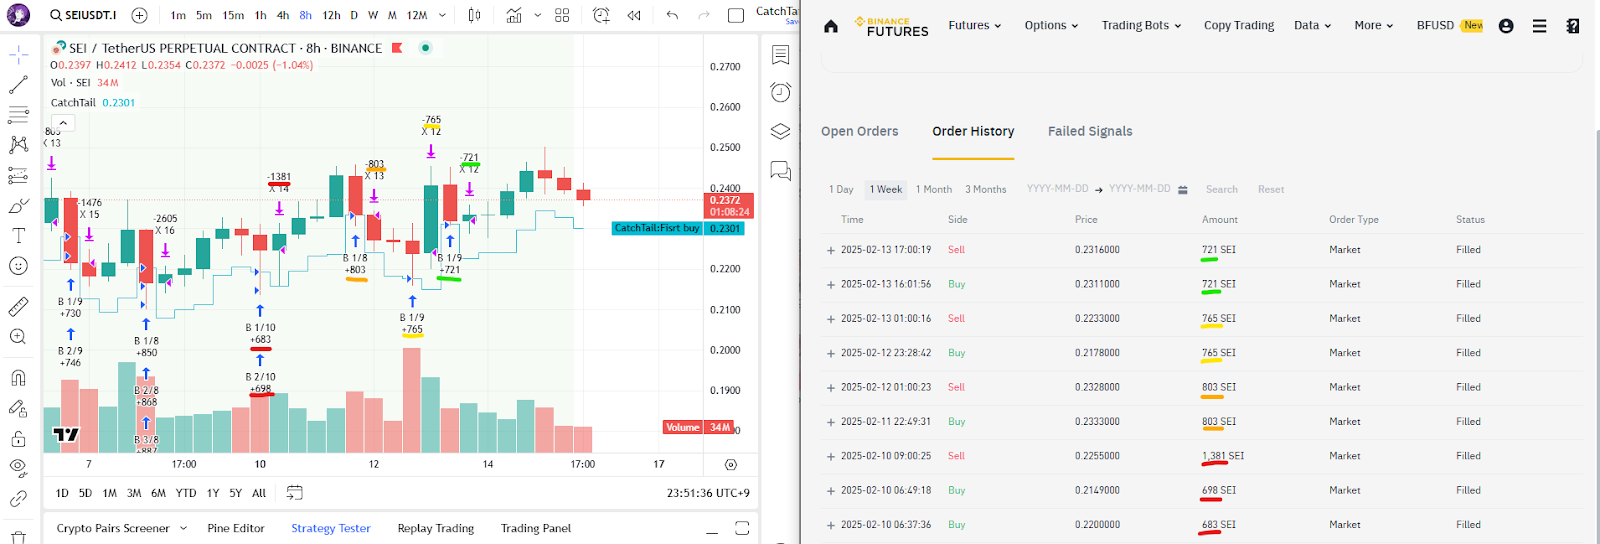Expand the Futures dropdown menu
The image size is (1600, 544).
[x=974, y=26]
